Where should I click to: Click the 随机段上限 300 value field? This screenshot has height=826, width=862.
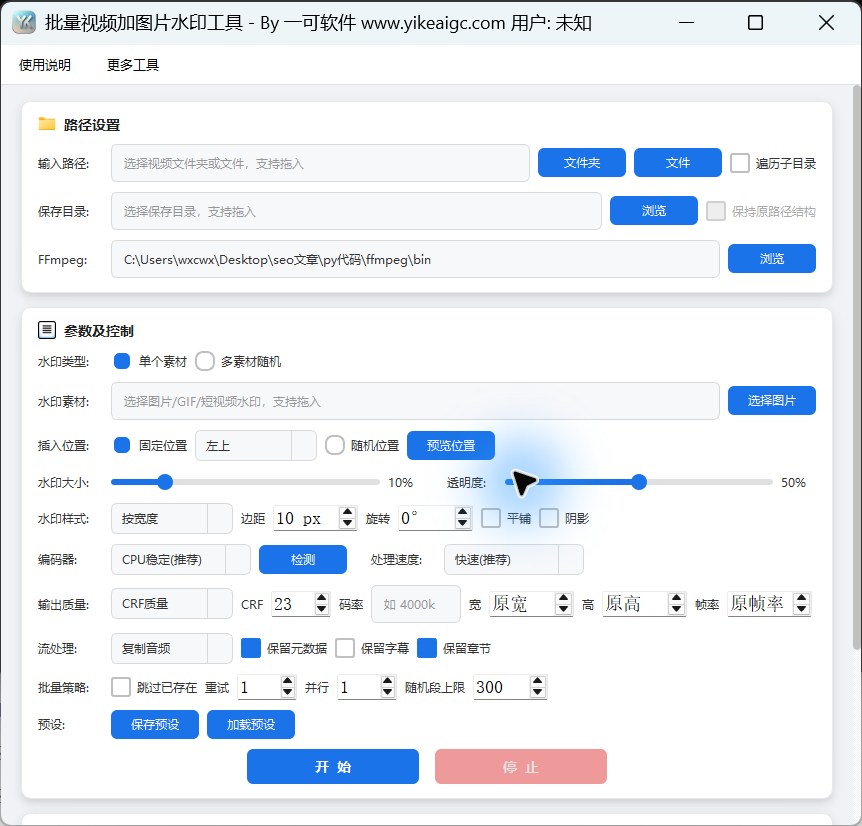point(501,687)
